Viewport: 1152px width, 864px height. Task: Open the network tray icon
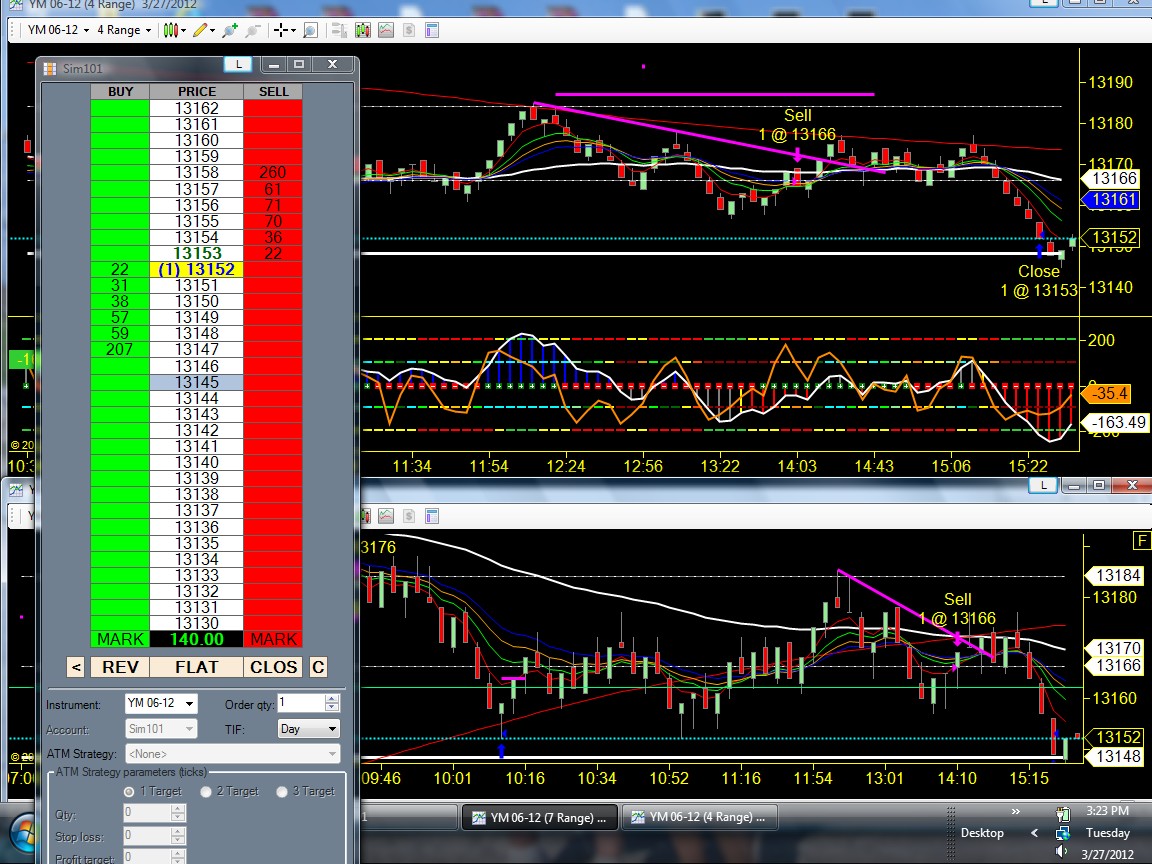coord(1062,833)
